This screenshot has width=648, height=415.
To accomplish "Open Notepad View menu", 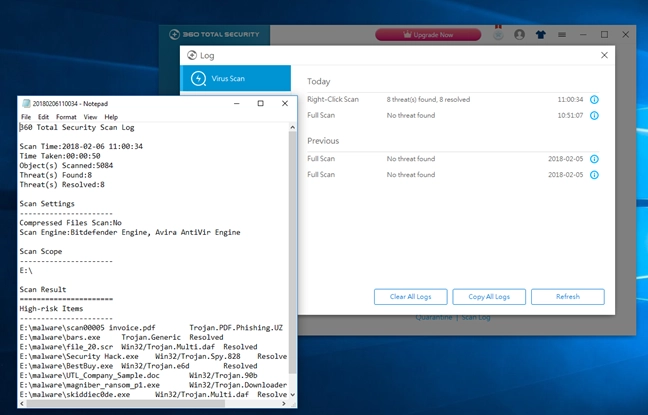I will (90, 117).
